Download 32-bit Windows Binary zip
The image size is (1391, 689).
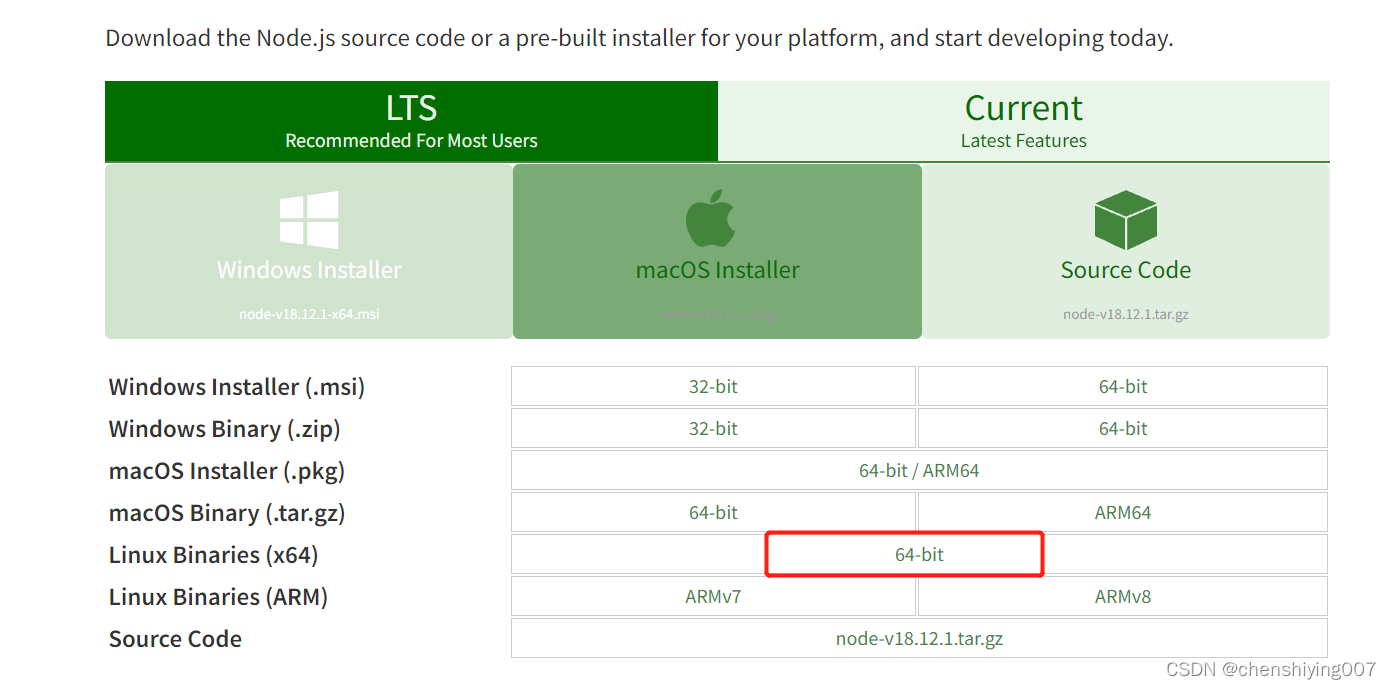[x=713, y=428]
